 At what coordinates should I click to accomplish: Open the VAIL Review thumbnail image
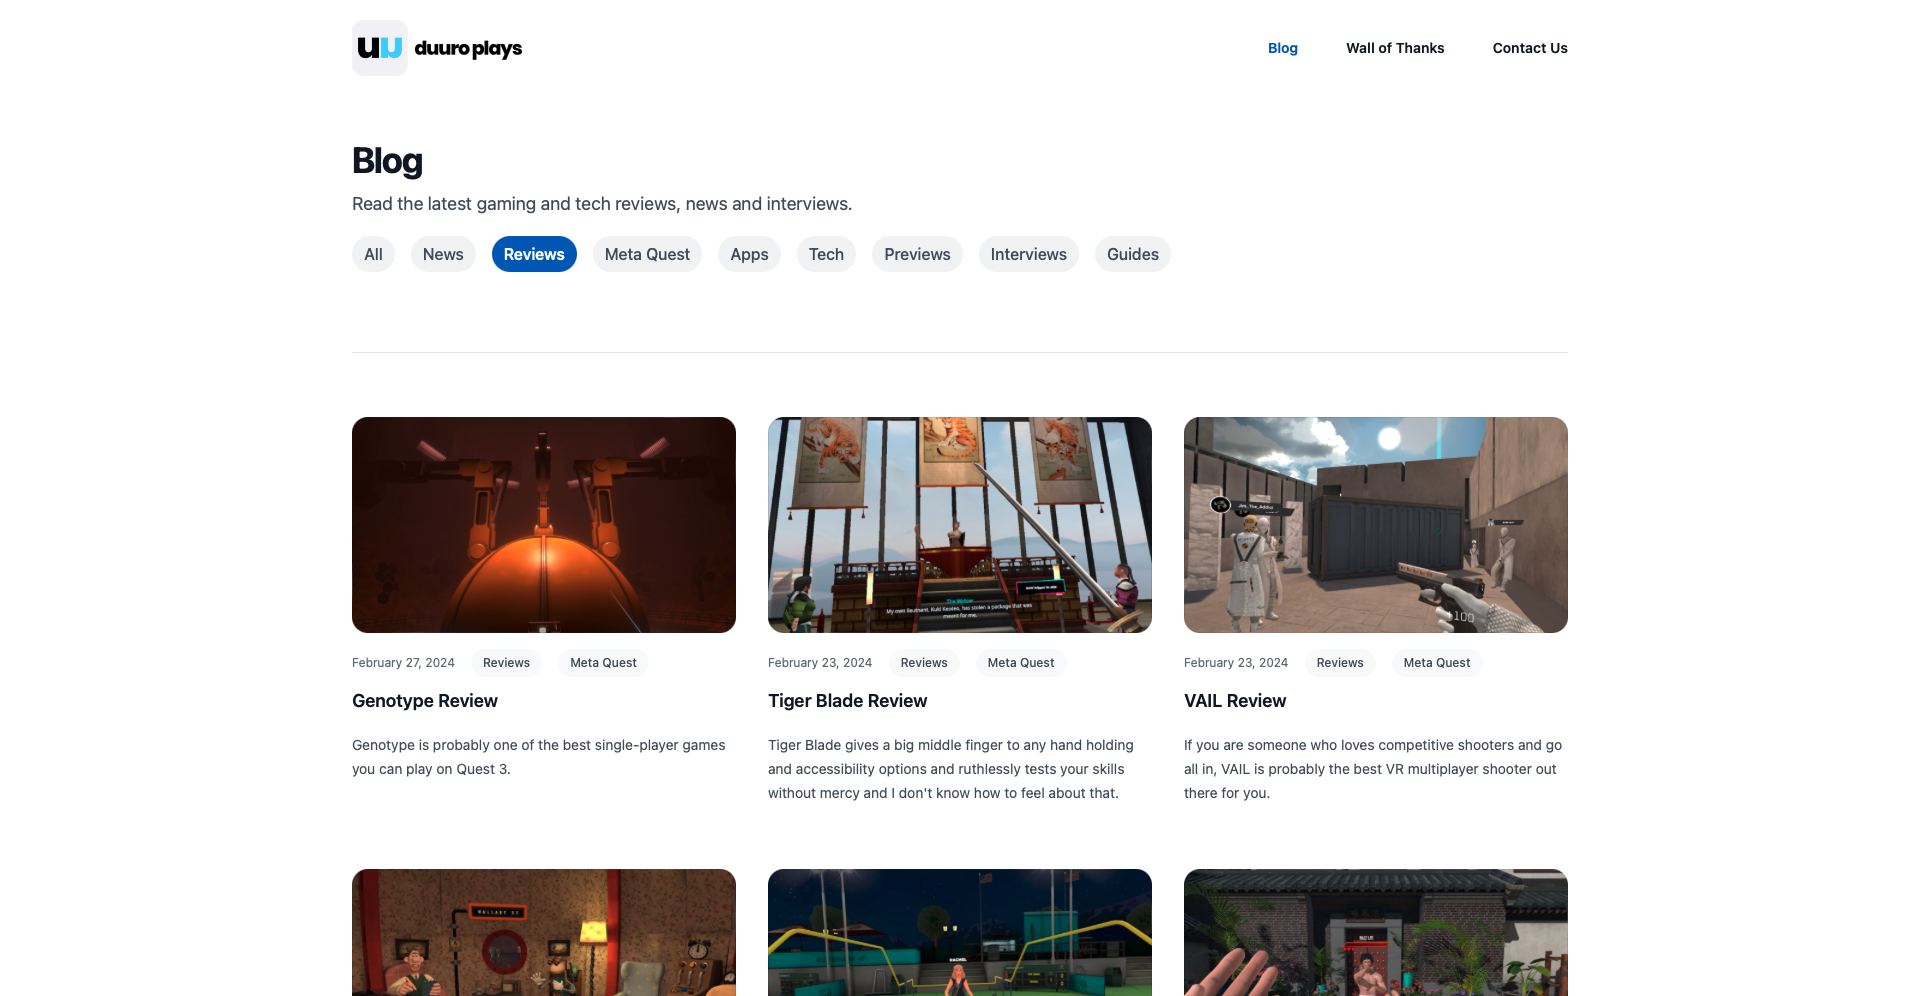pyautogui.click(x=1376, y=525)
